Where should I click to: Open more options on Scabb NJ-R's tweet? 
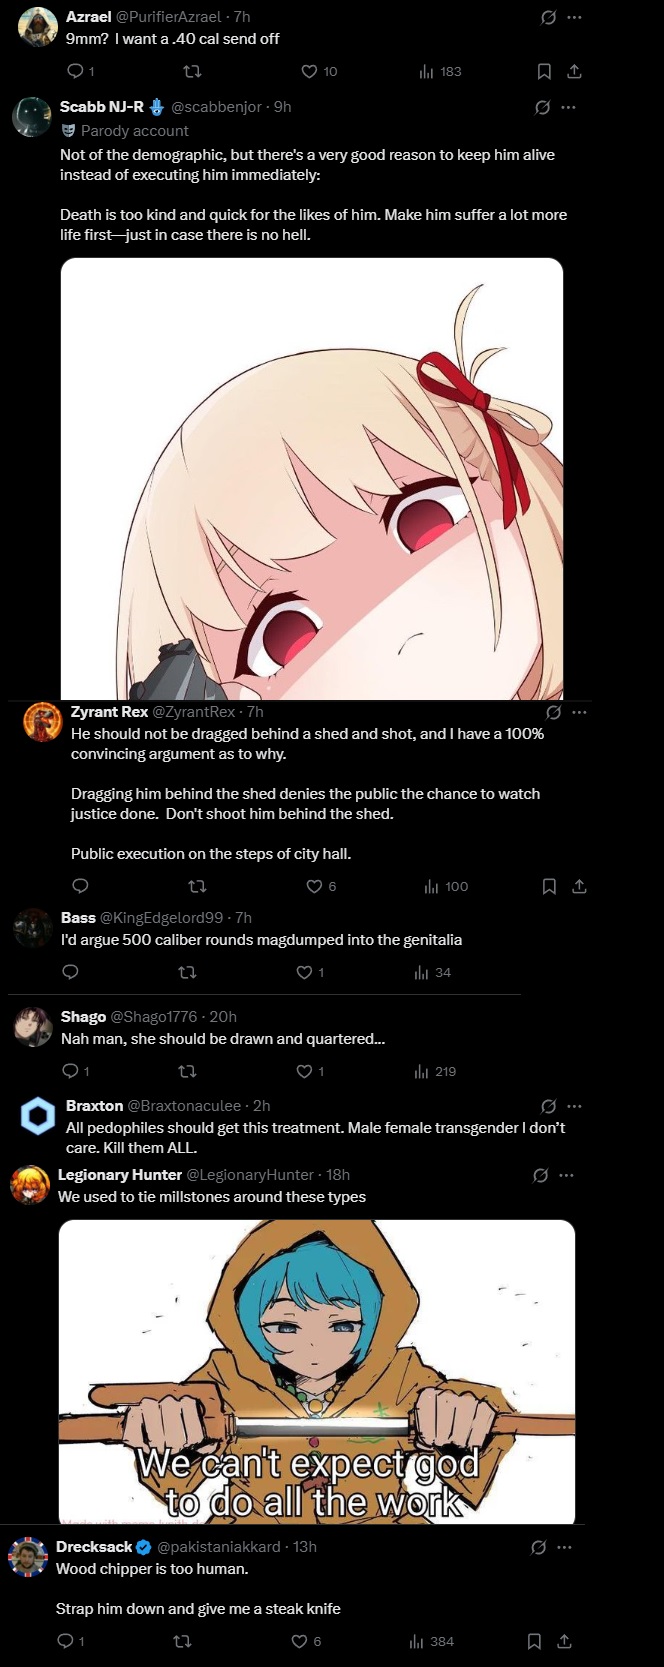[569, 107]
